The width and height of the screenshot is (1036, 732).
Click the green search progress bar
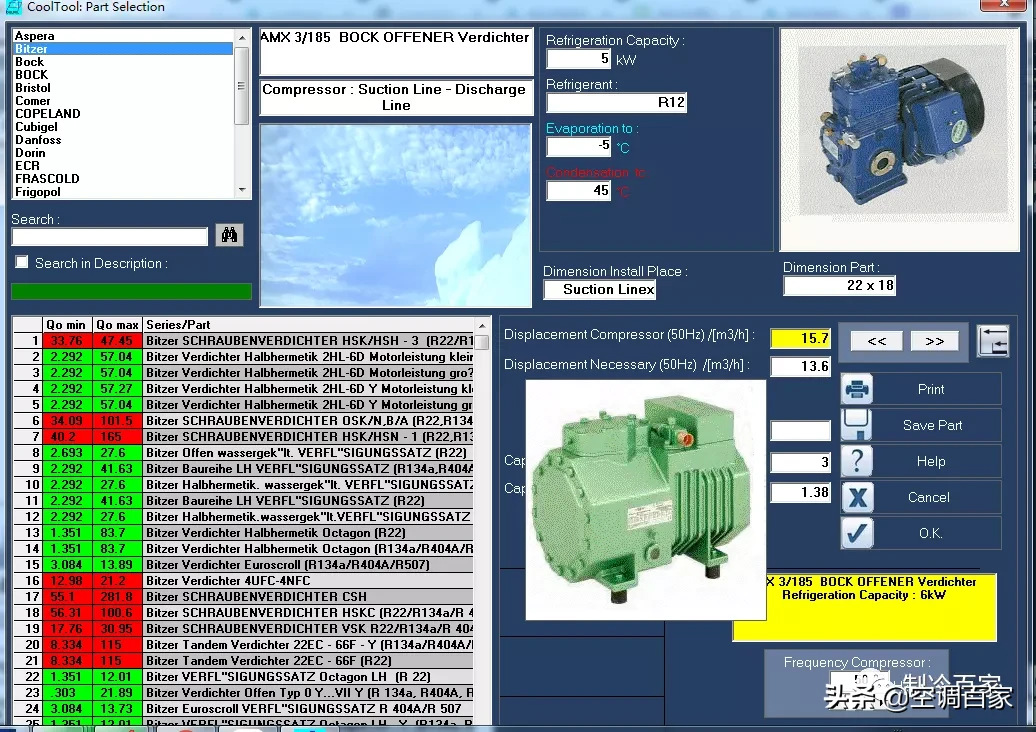[x=131, y=291]
